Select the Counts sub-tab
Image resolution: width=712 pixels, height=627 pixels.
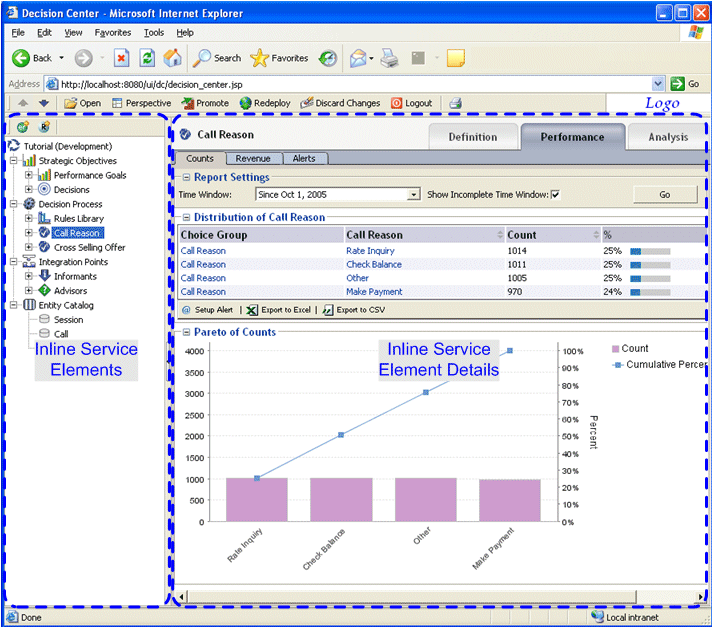click(x=200, y=158)
